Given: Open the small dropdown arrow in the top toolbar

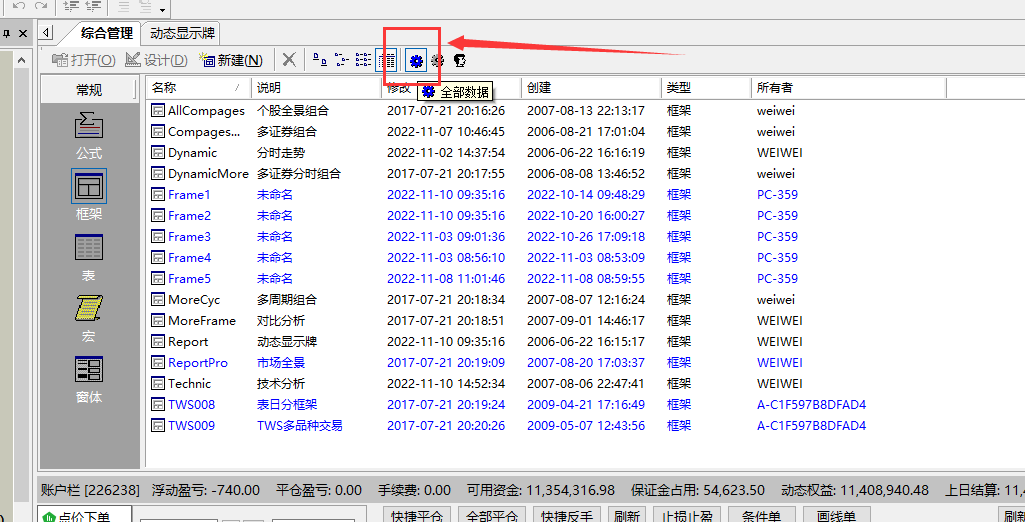Looking at the screenshot, I should (x=161, y=10).
